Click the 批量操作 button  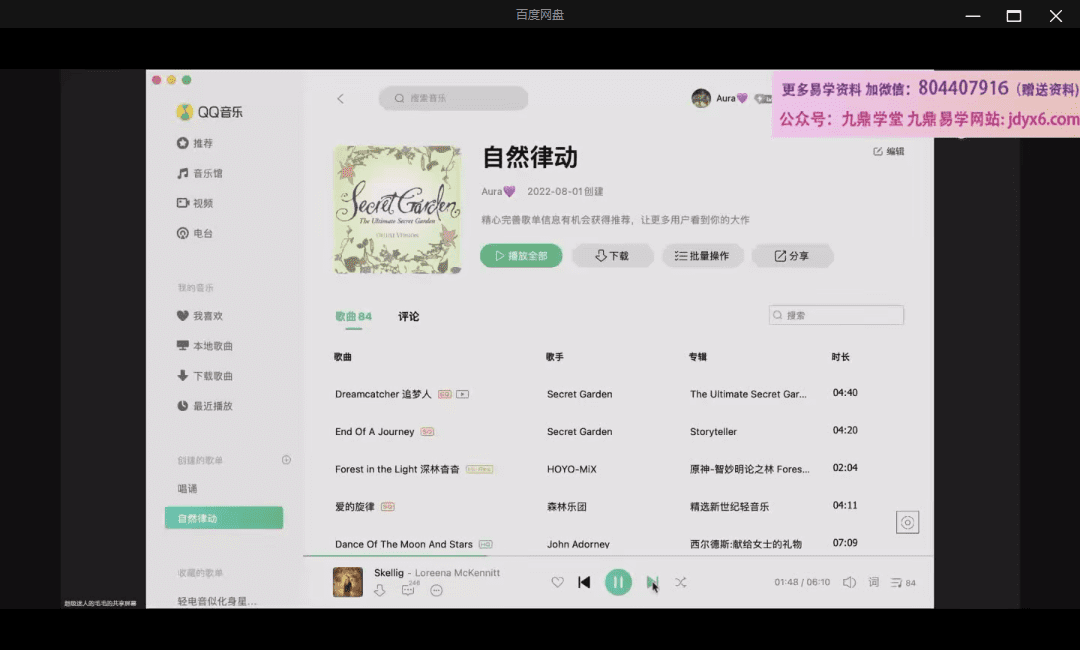pos(702,256)
